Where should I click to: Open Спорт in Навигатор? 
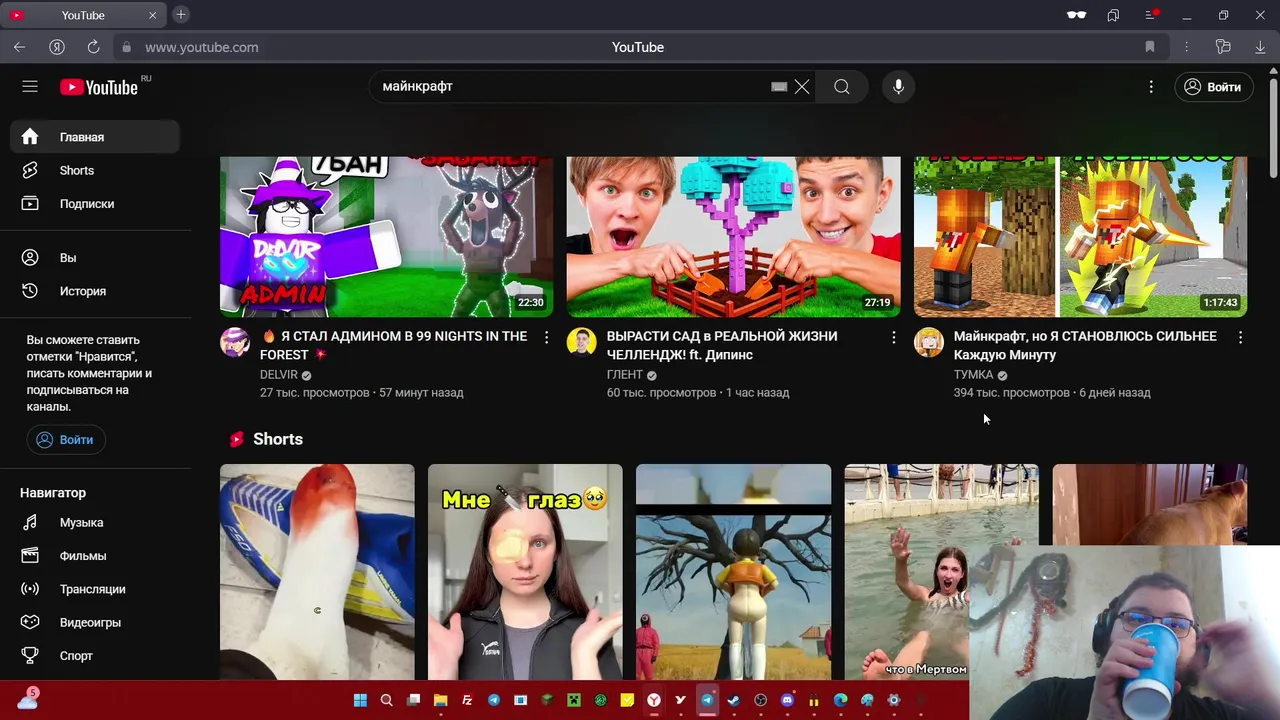[95, 655]
